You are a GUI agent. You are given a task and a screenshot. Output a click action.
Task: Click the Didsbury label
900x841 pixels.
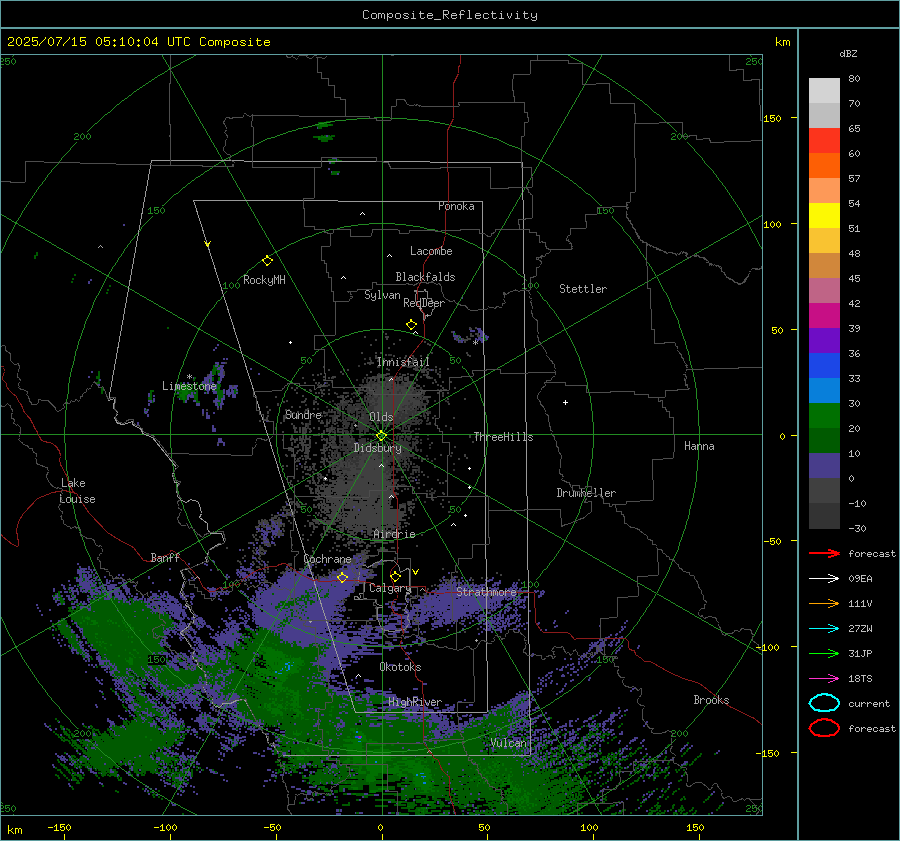click(378, 448)
